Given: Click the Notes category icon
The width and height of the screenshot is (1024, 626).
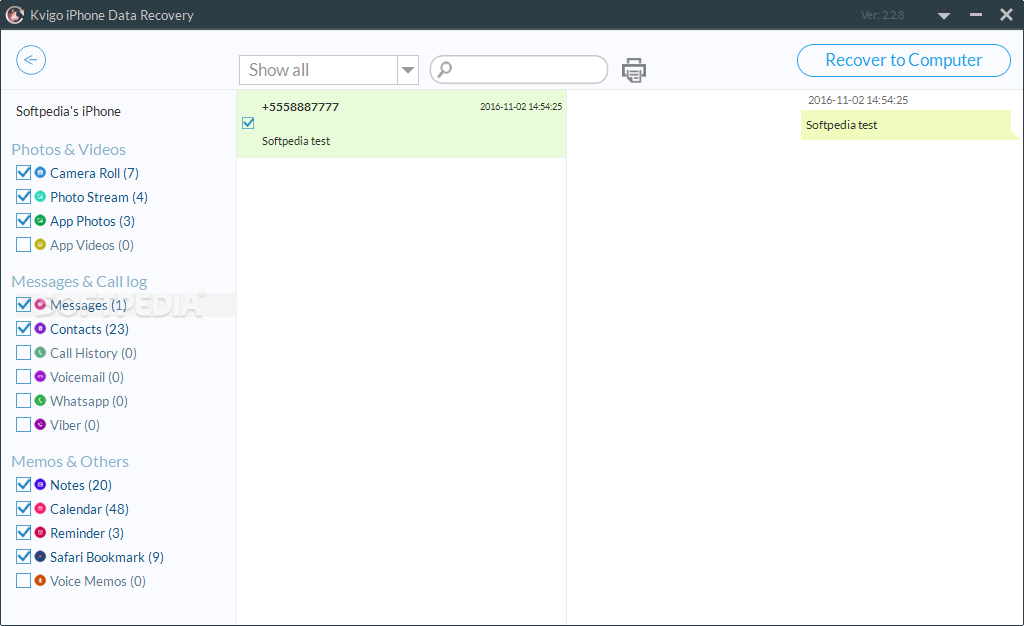Looking at the screenshot, I should tap(40, 484).
